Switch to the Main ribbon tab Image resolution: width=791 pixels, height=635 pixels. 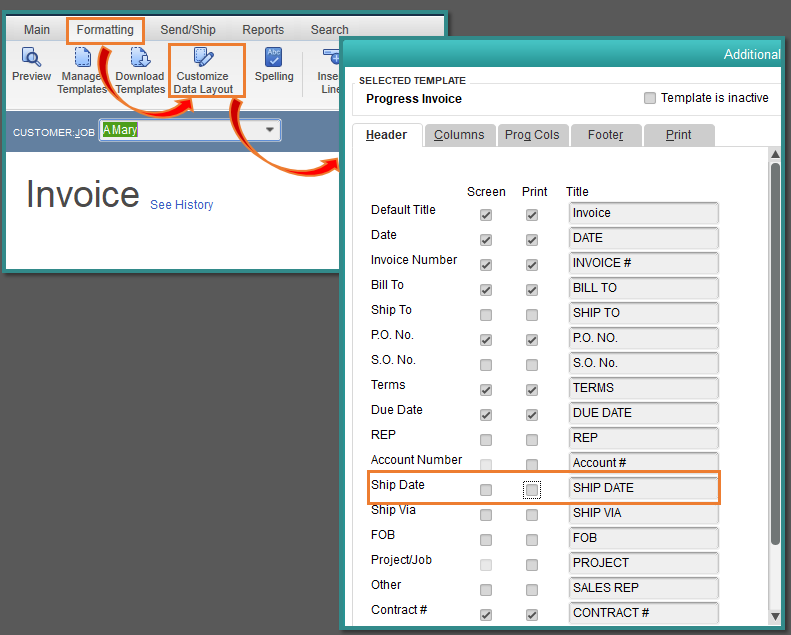coord(37,30)
